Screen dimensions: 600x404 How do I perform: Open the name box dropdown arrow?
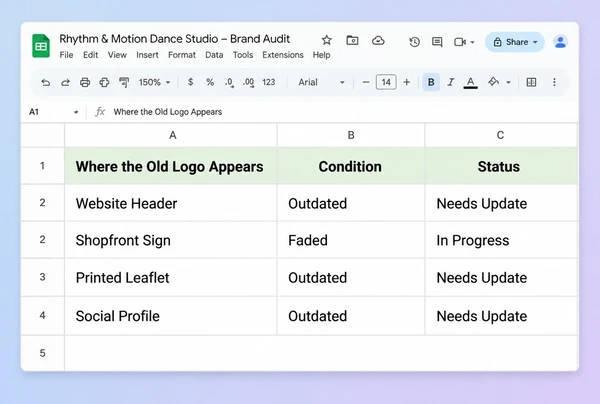(76, 112)
